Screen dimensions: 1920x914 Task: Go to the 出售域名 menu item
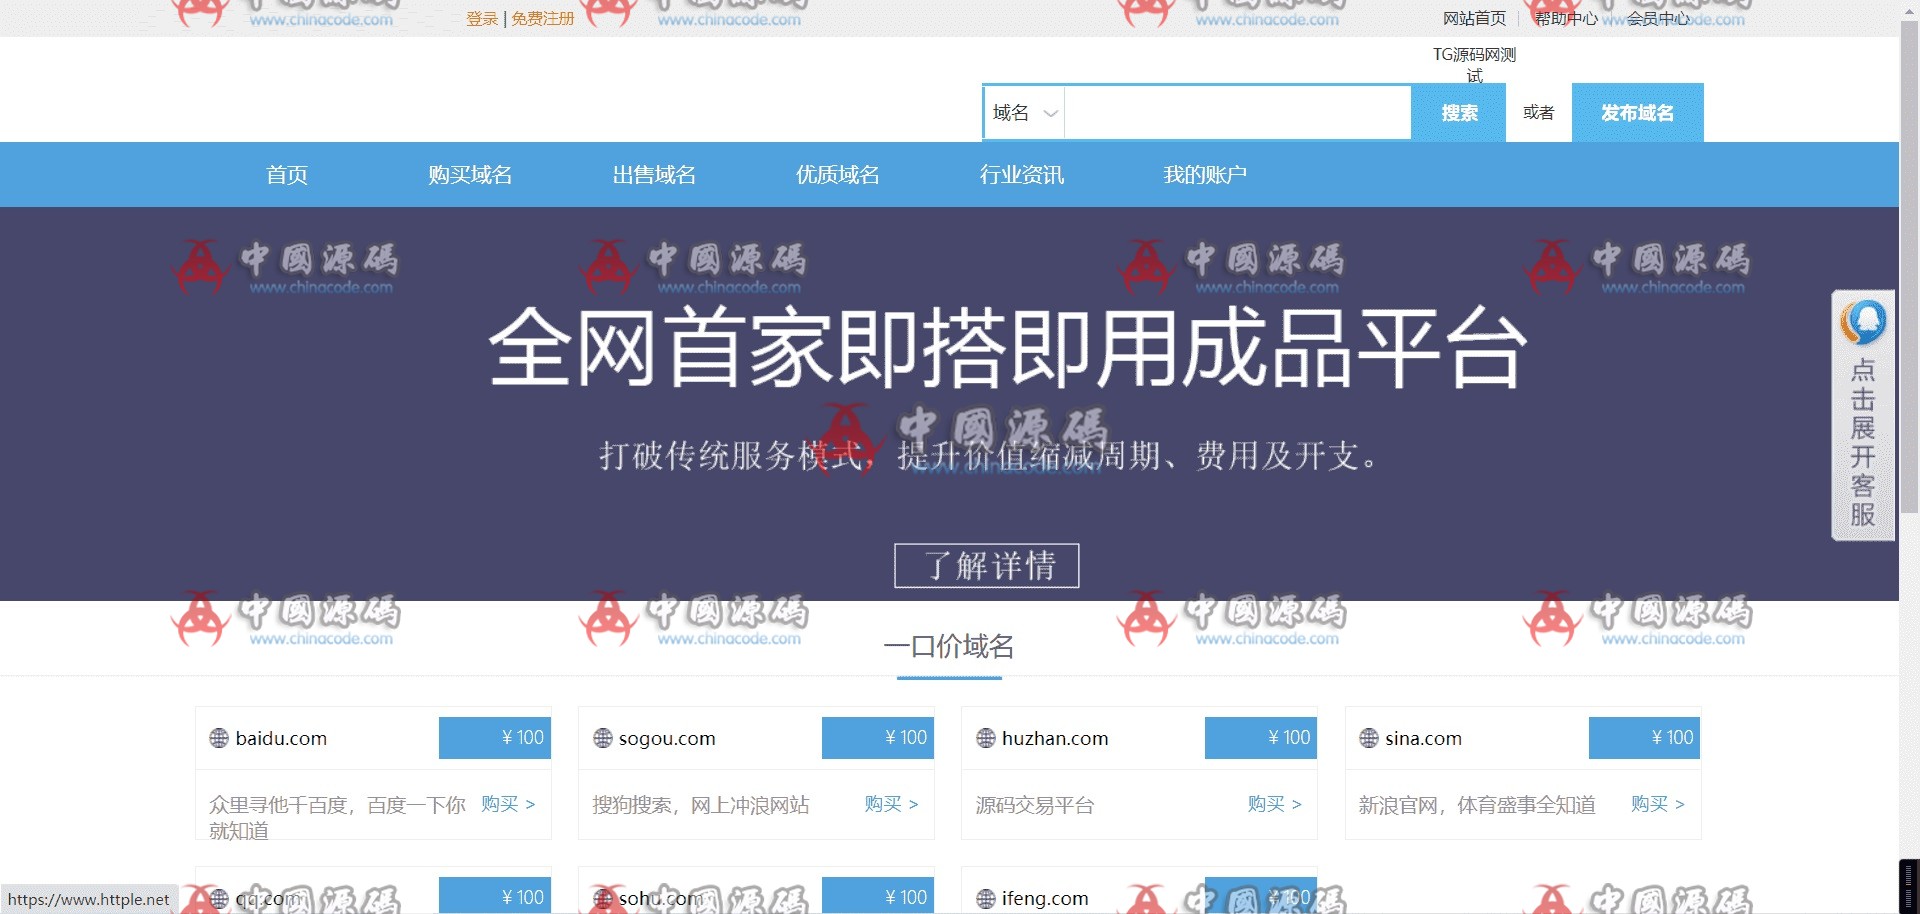(654, 175)
